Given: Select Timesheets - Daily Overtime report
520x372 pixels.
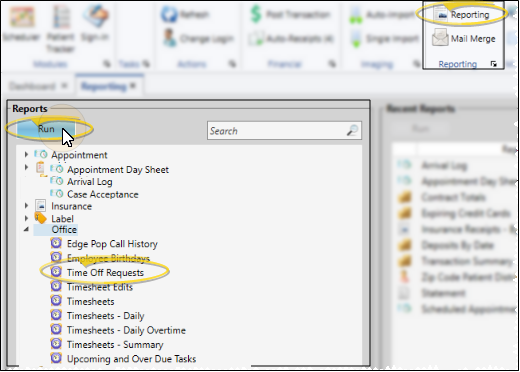Looking at the screenshot, I should coord(126,330).
